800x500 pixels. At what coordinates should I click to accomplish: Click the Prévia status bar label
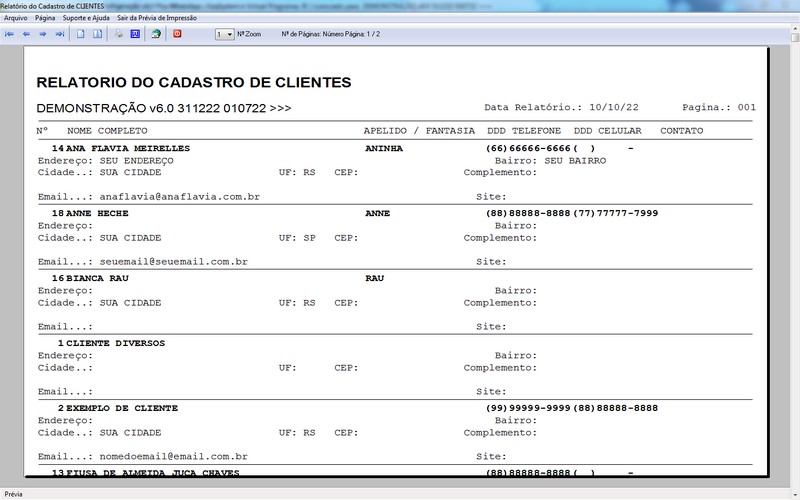[x=13, y=494]
